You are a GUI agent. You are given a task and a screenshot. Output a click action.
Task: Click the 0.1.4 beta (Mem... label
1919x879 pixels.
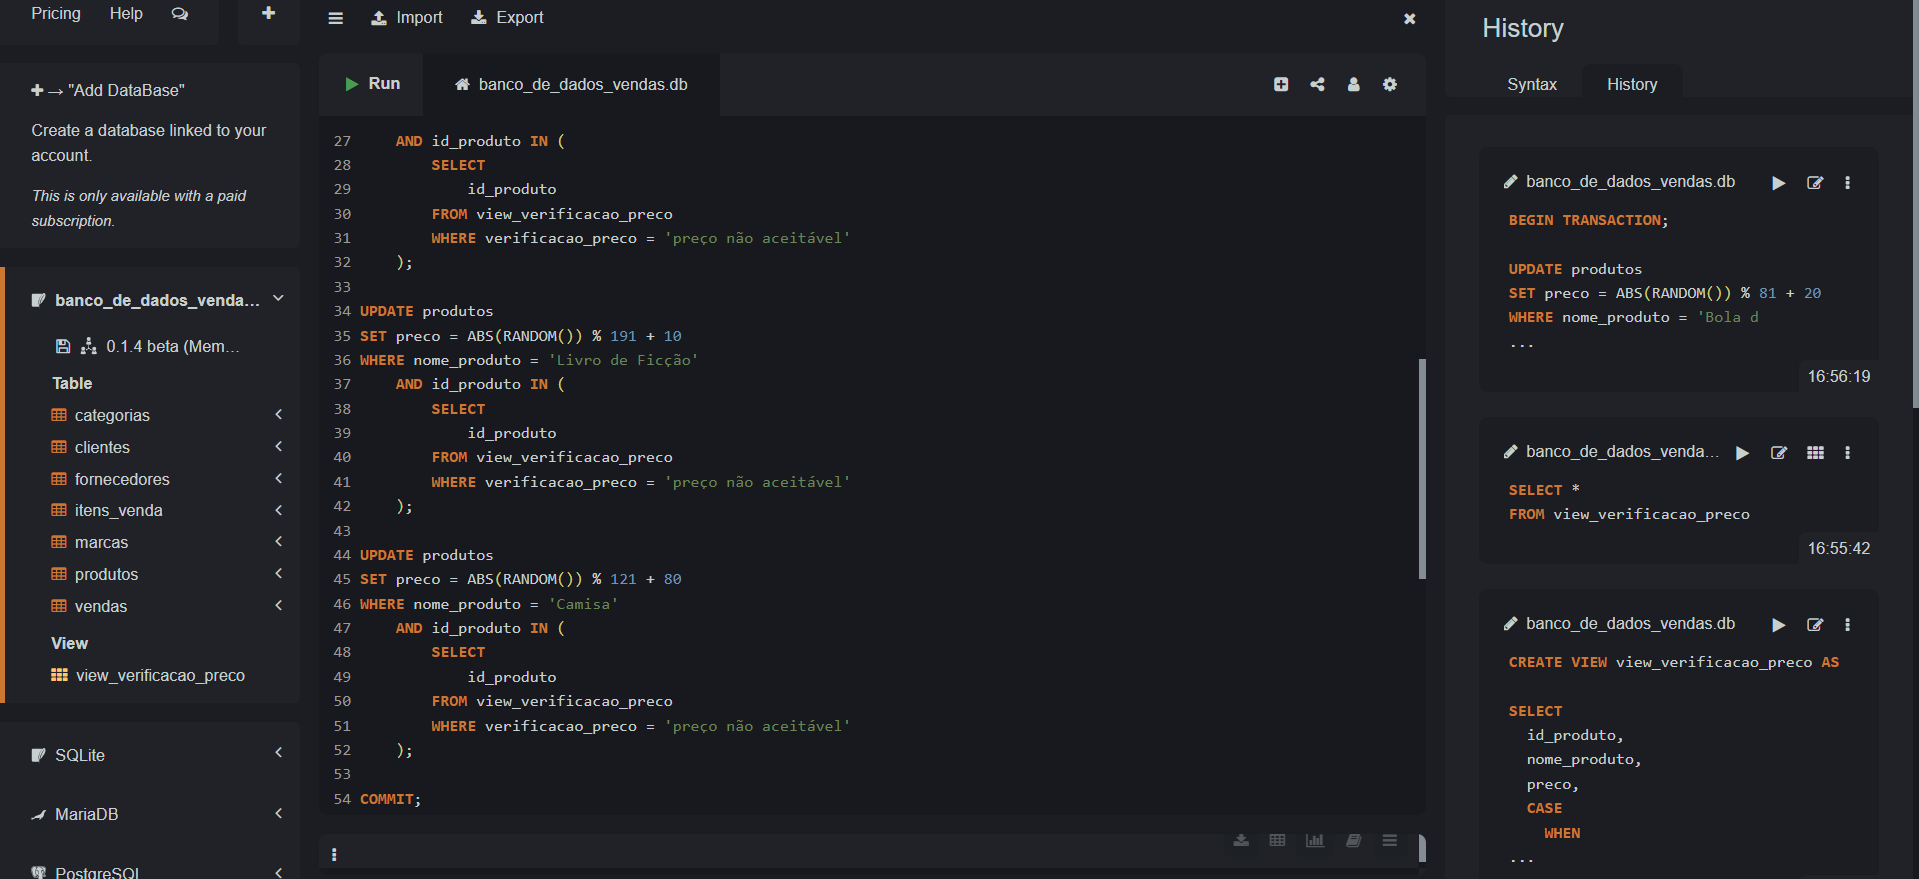click(173, 346)
